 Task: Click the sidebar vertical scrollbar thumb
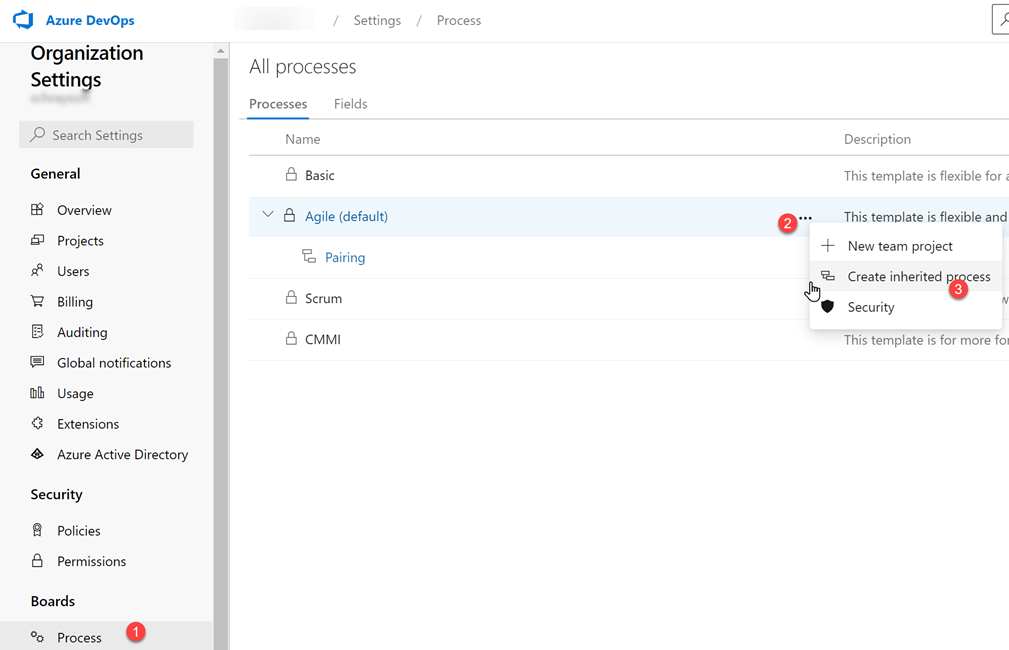[221, 354]
